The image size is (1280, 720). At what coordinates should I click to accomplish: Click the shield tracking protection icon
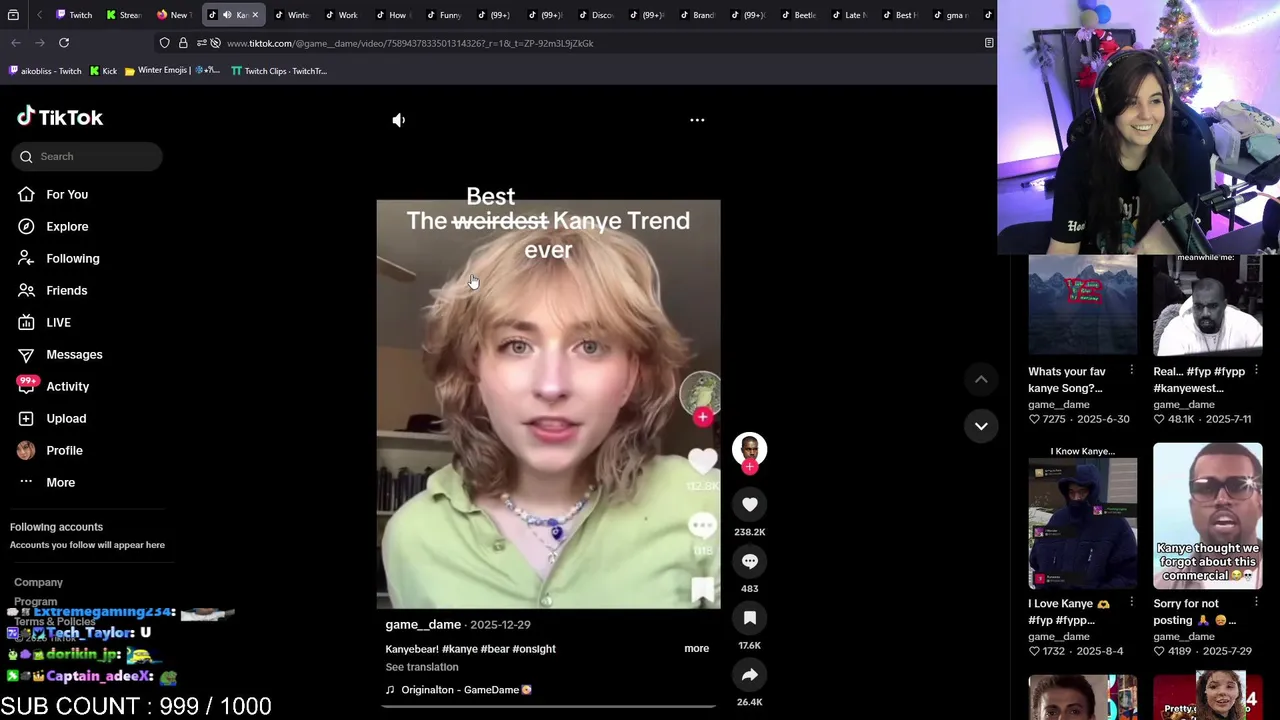click(x=165, y=43)
